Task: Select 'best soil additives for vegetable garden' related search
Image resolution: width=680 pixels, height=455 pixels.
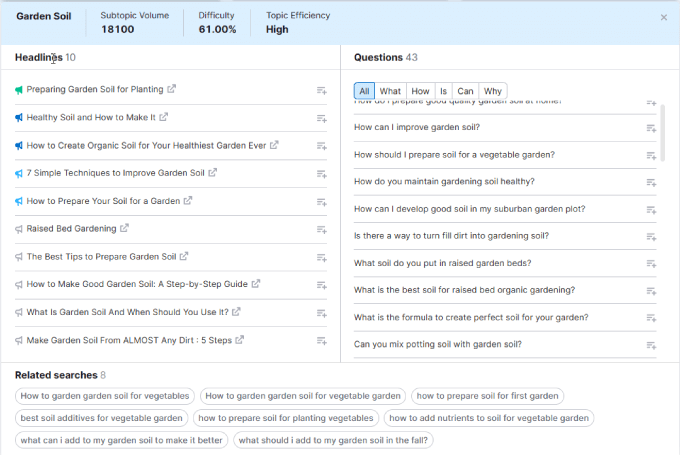Action: tap(101, 418)
